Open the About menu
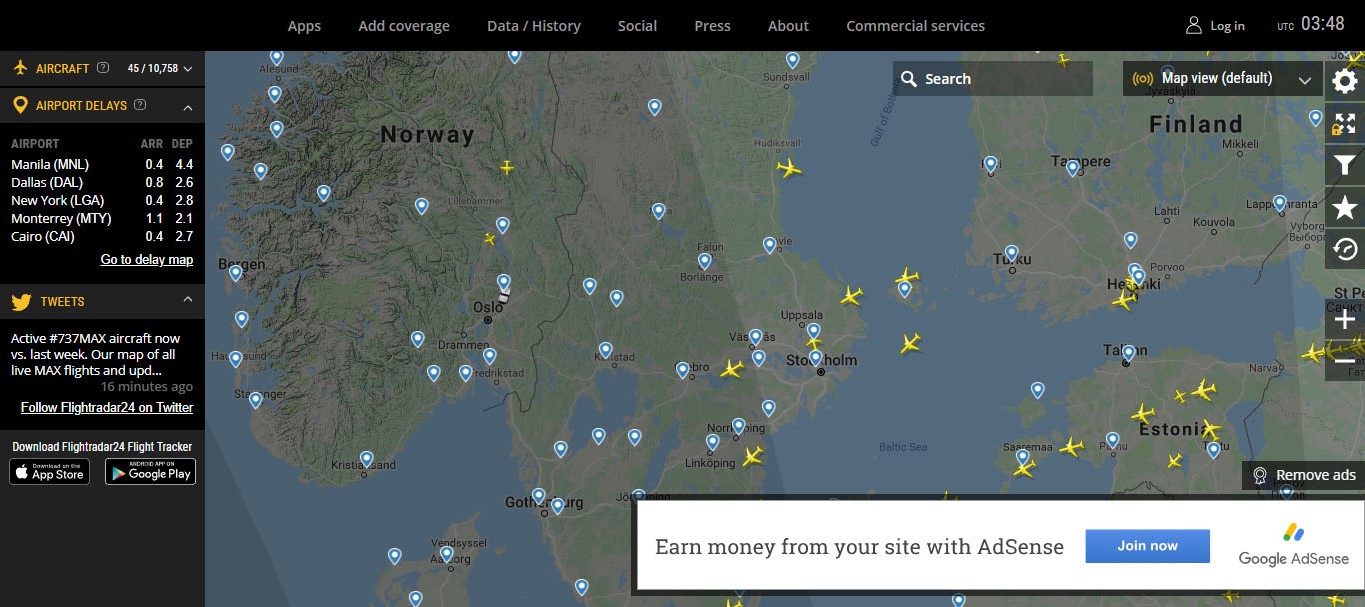Viewport: 1365px width, 607px height. pyautogui.click(x=788, y=26)
